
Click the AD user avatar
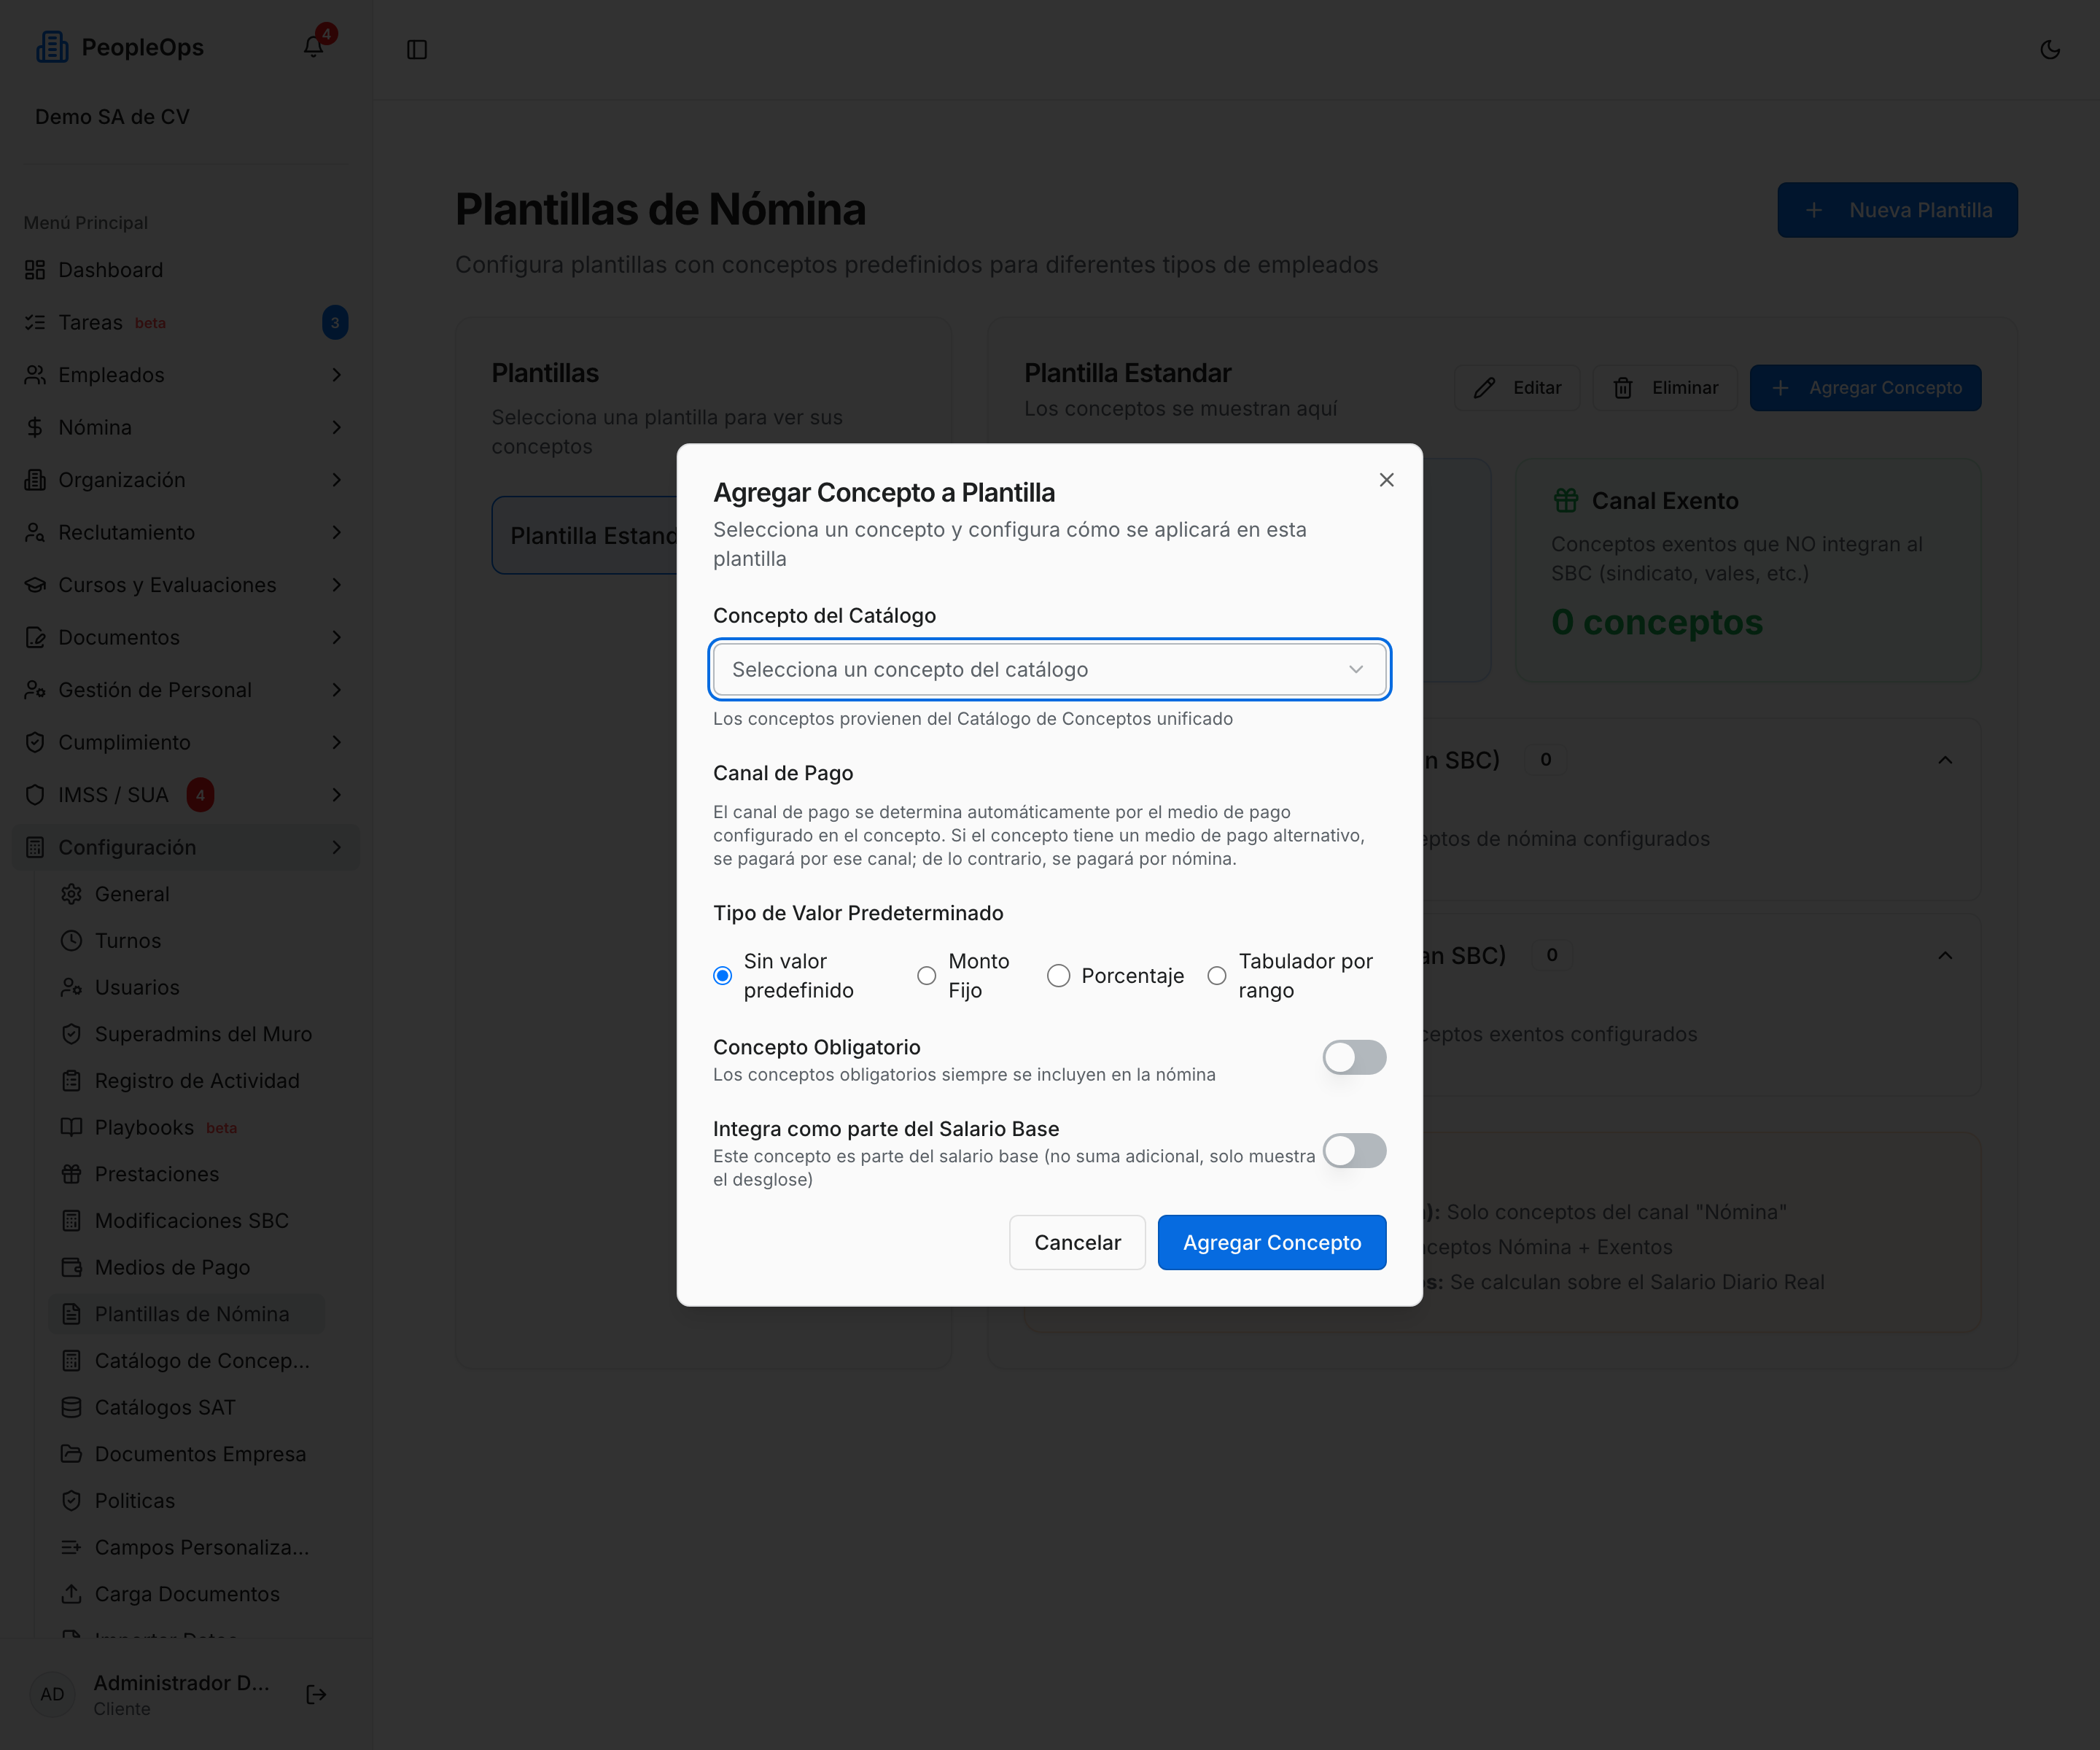pos(52,1694)
